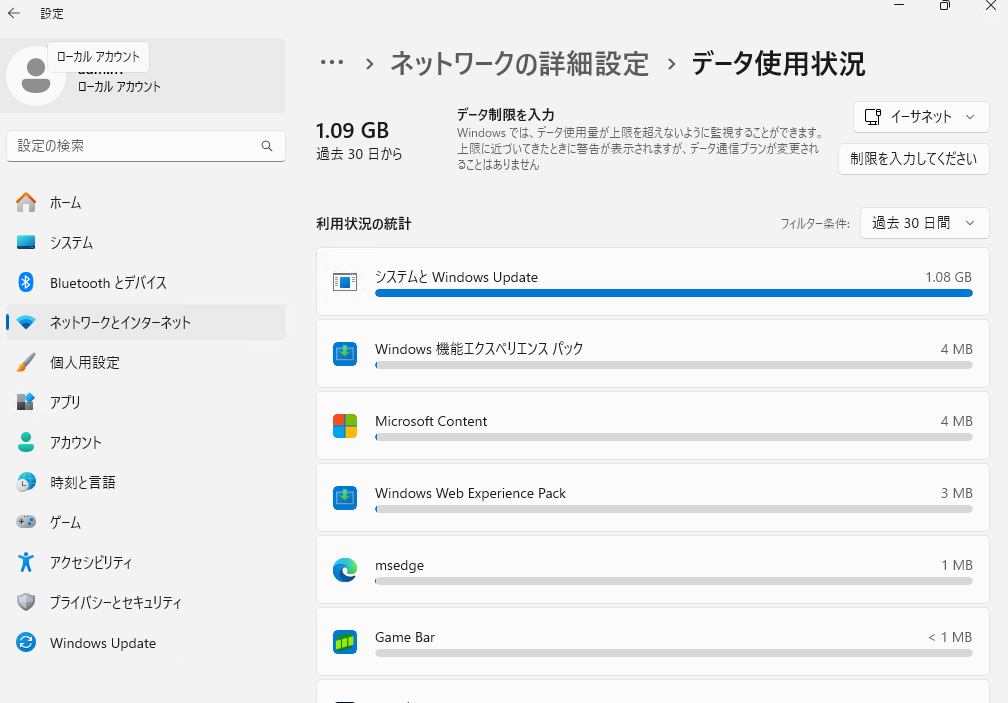Open アクセシビリティ settings page

pos(145,562)
